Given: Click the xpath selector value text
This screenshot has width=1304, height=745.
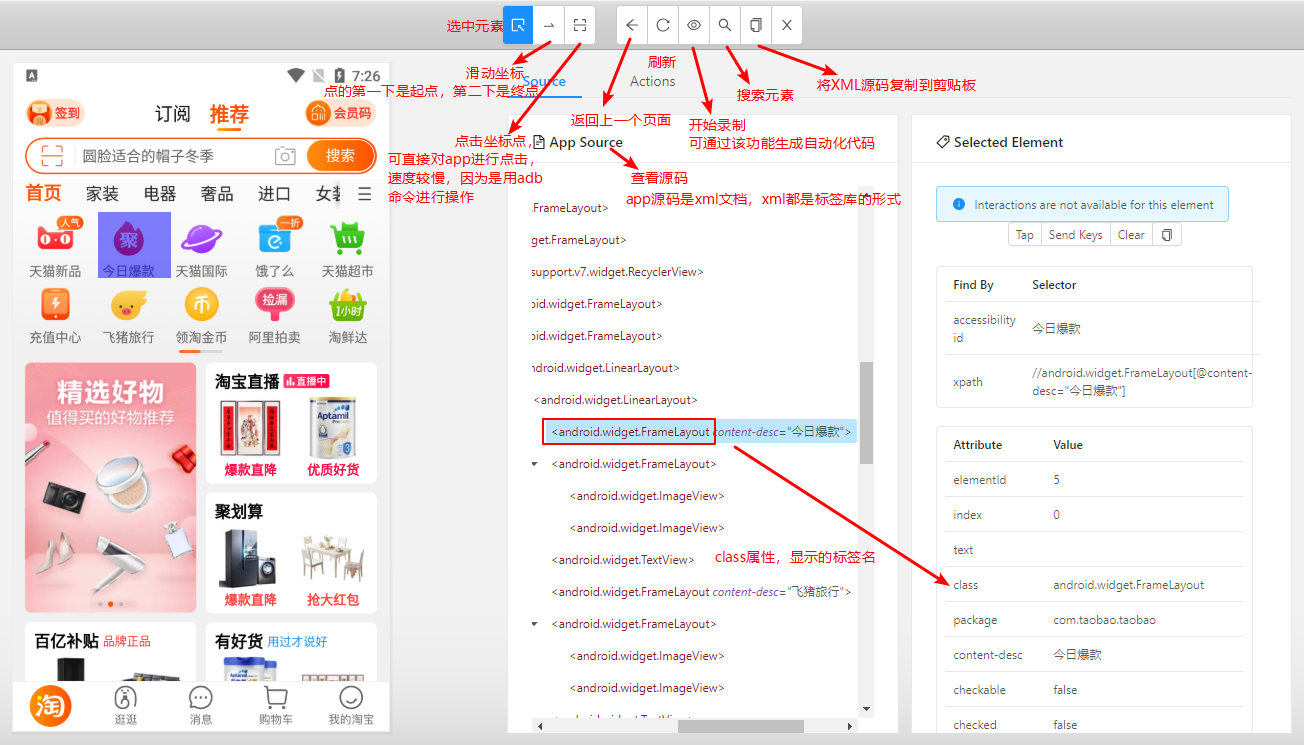Looking at the screenshot, I should coord(1142,381).
